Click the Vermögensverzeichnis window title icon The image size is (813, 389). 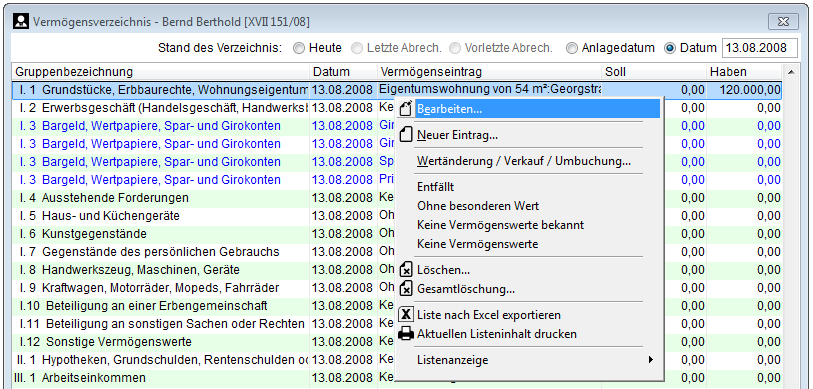(21, 22)
